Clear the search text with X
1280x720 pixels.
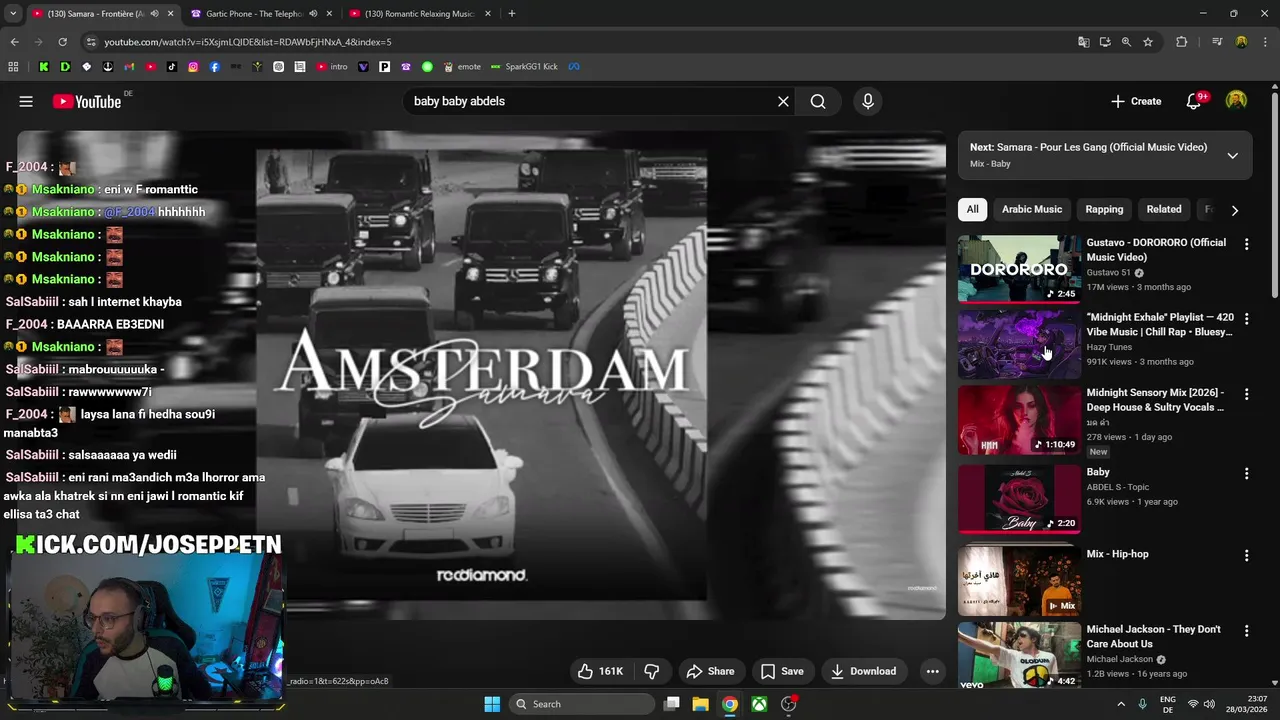[x=783, y=101]
